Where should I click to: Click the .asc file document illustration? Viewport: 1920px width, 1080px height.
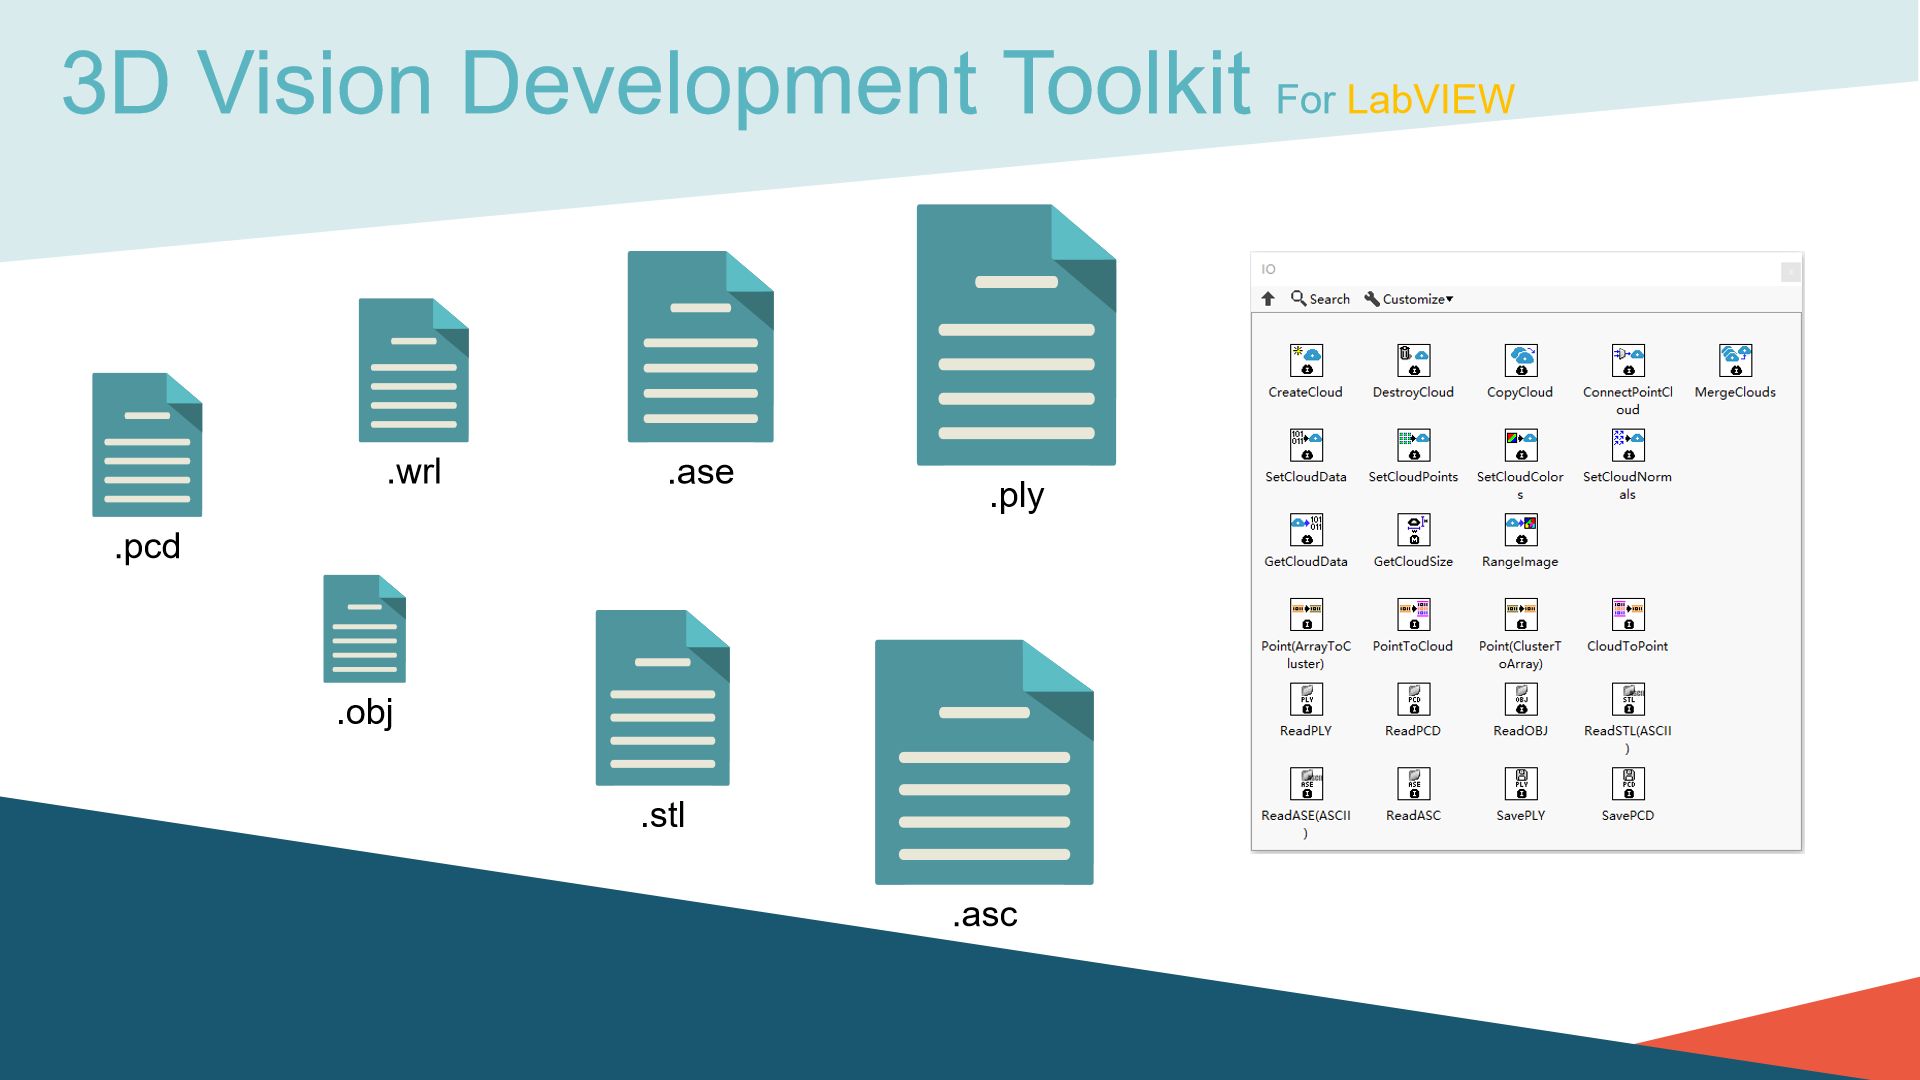983,763
